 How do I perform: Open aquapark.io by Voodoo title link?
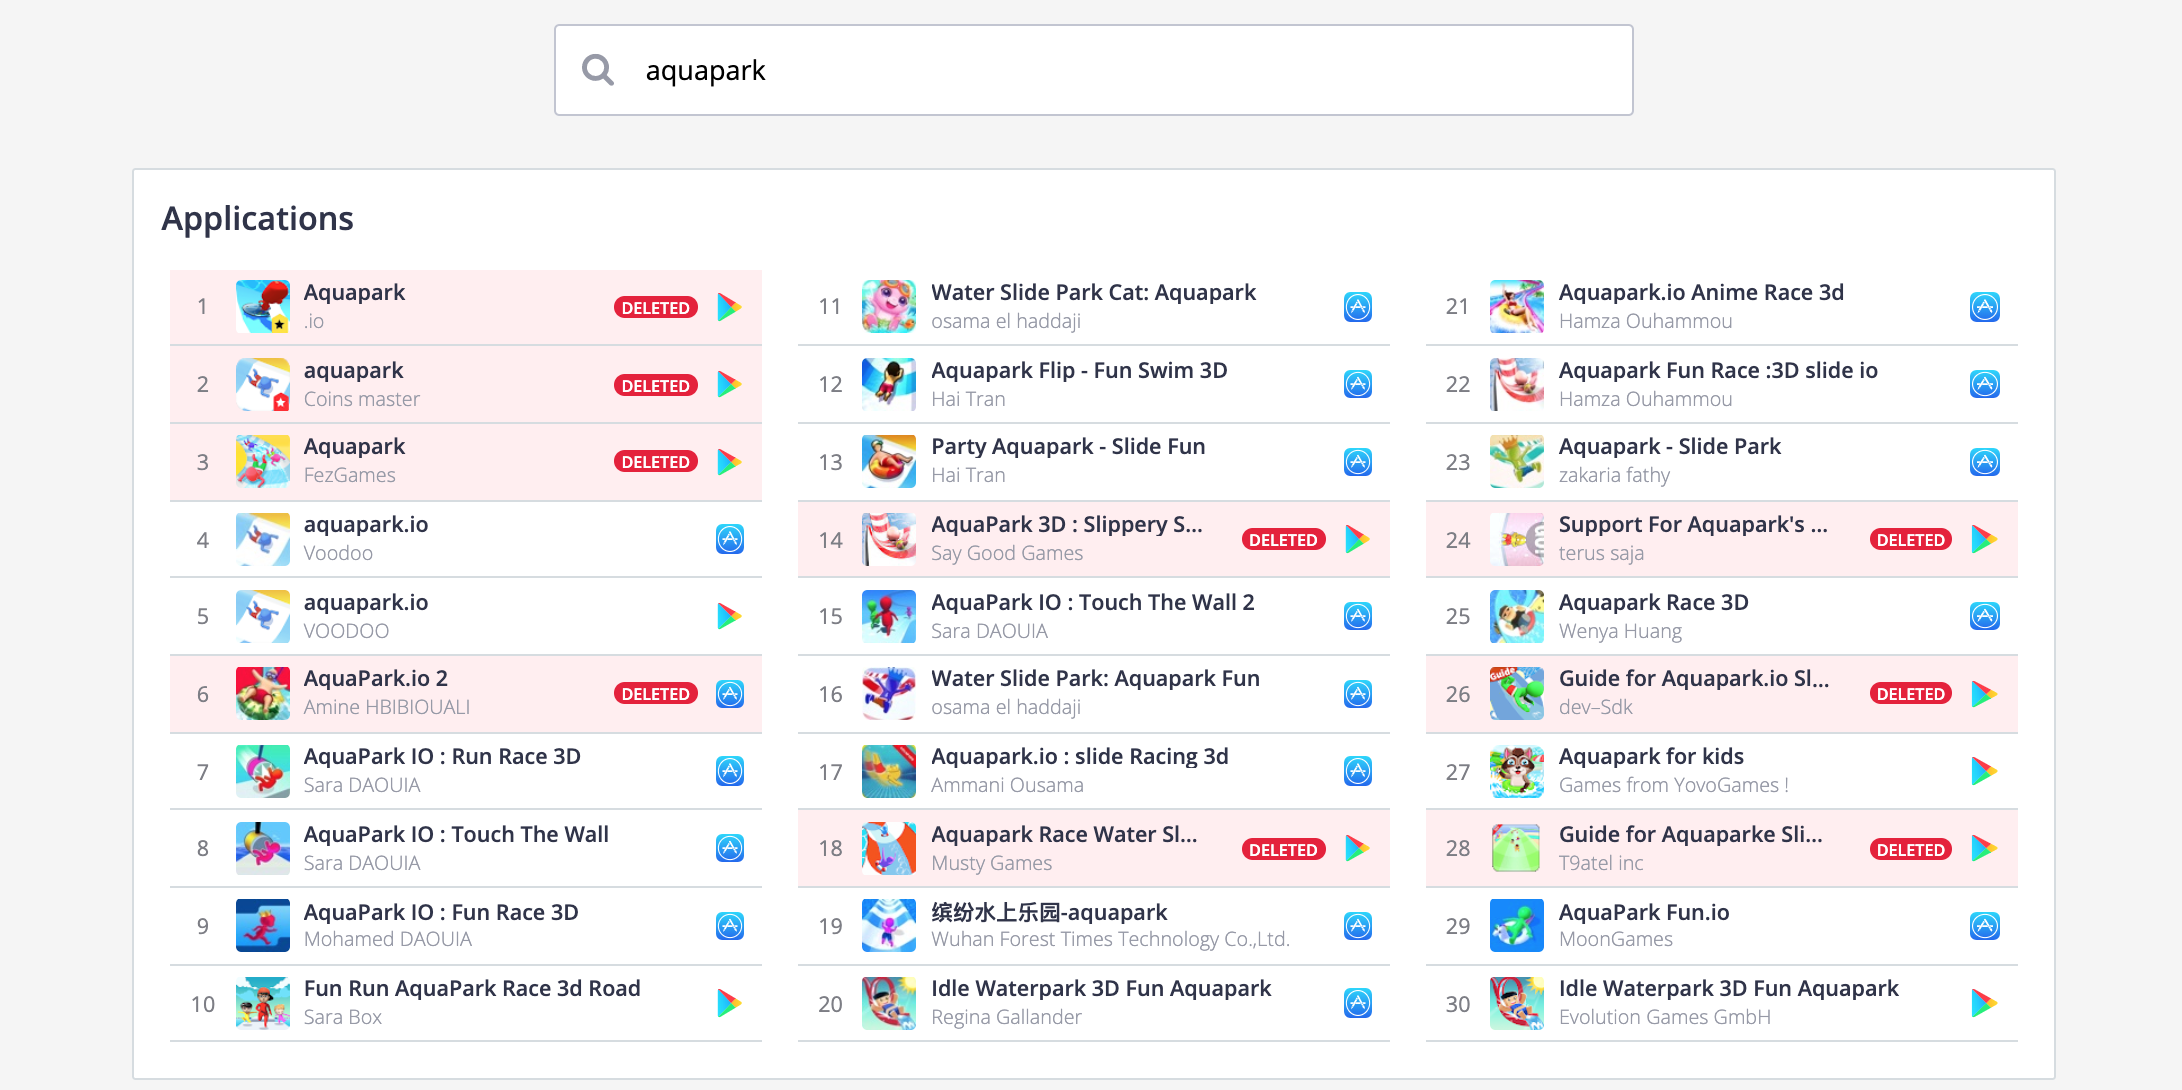pos(366,524)
